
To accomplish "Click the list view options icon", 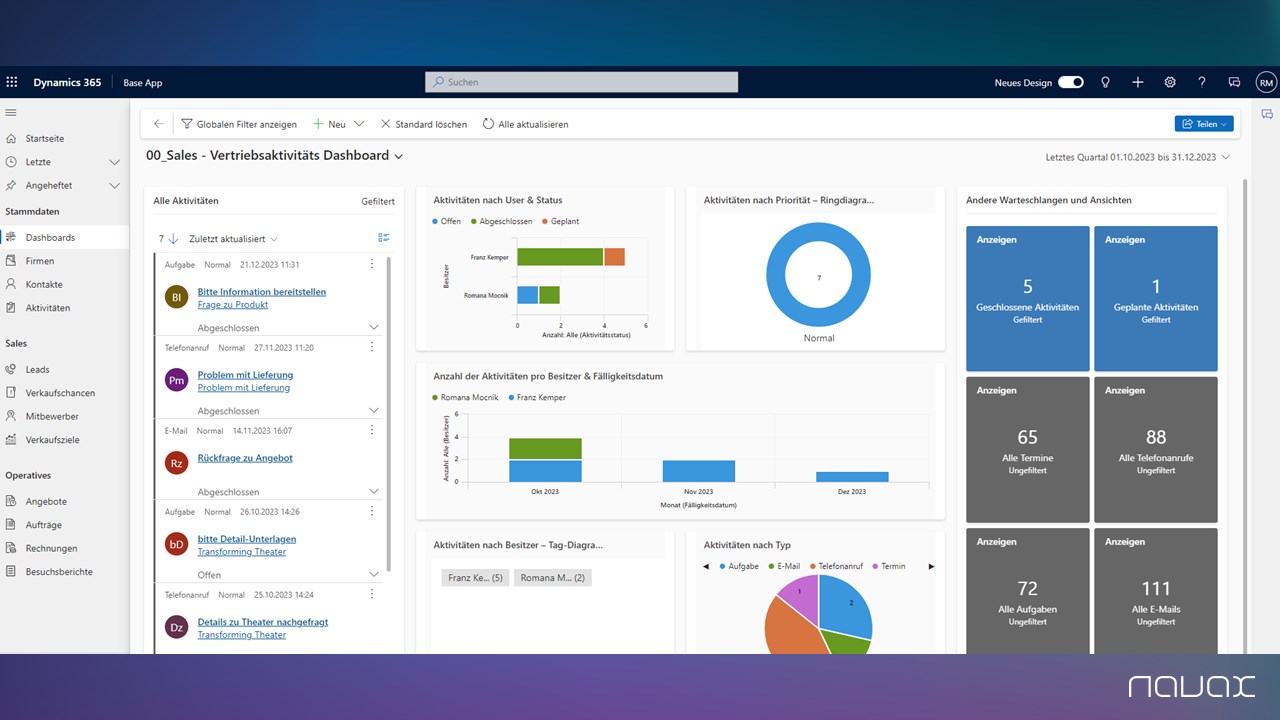I will tap(384, 238).
